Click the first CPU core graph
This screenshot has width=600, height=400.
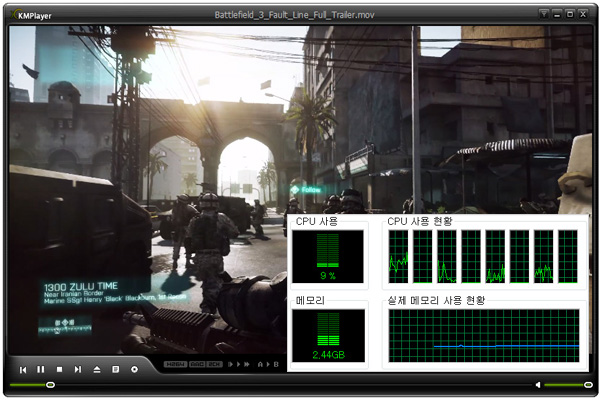(x=398, y=256)
